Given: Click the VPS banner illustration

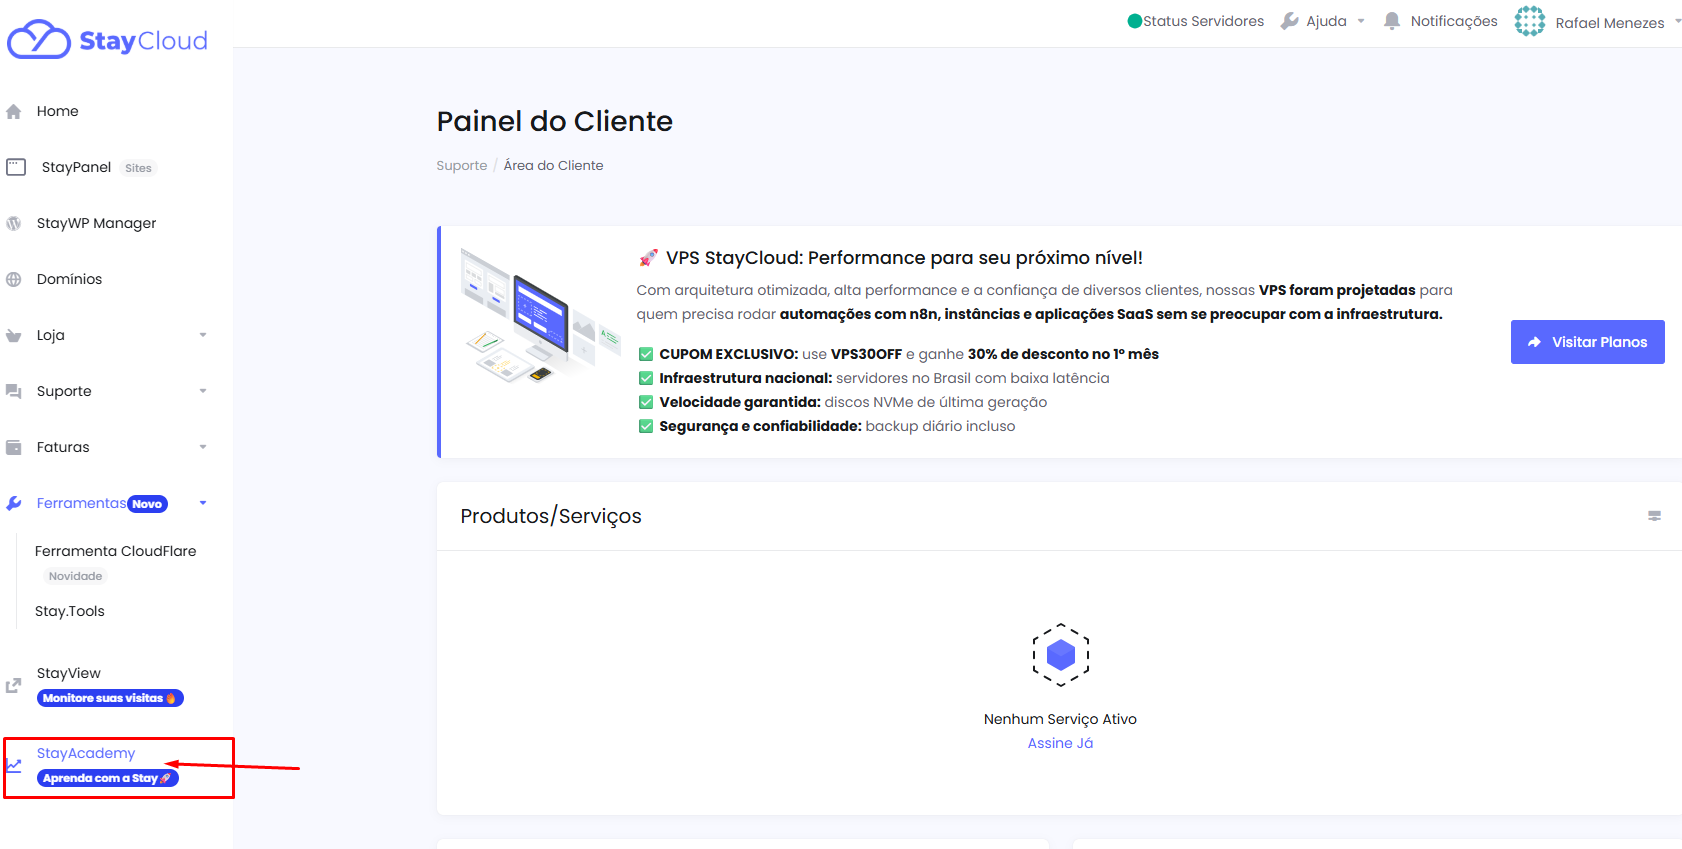Looking at the screenshot, I should [x=540, y=317].
